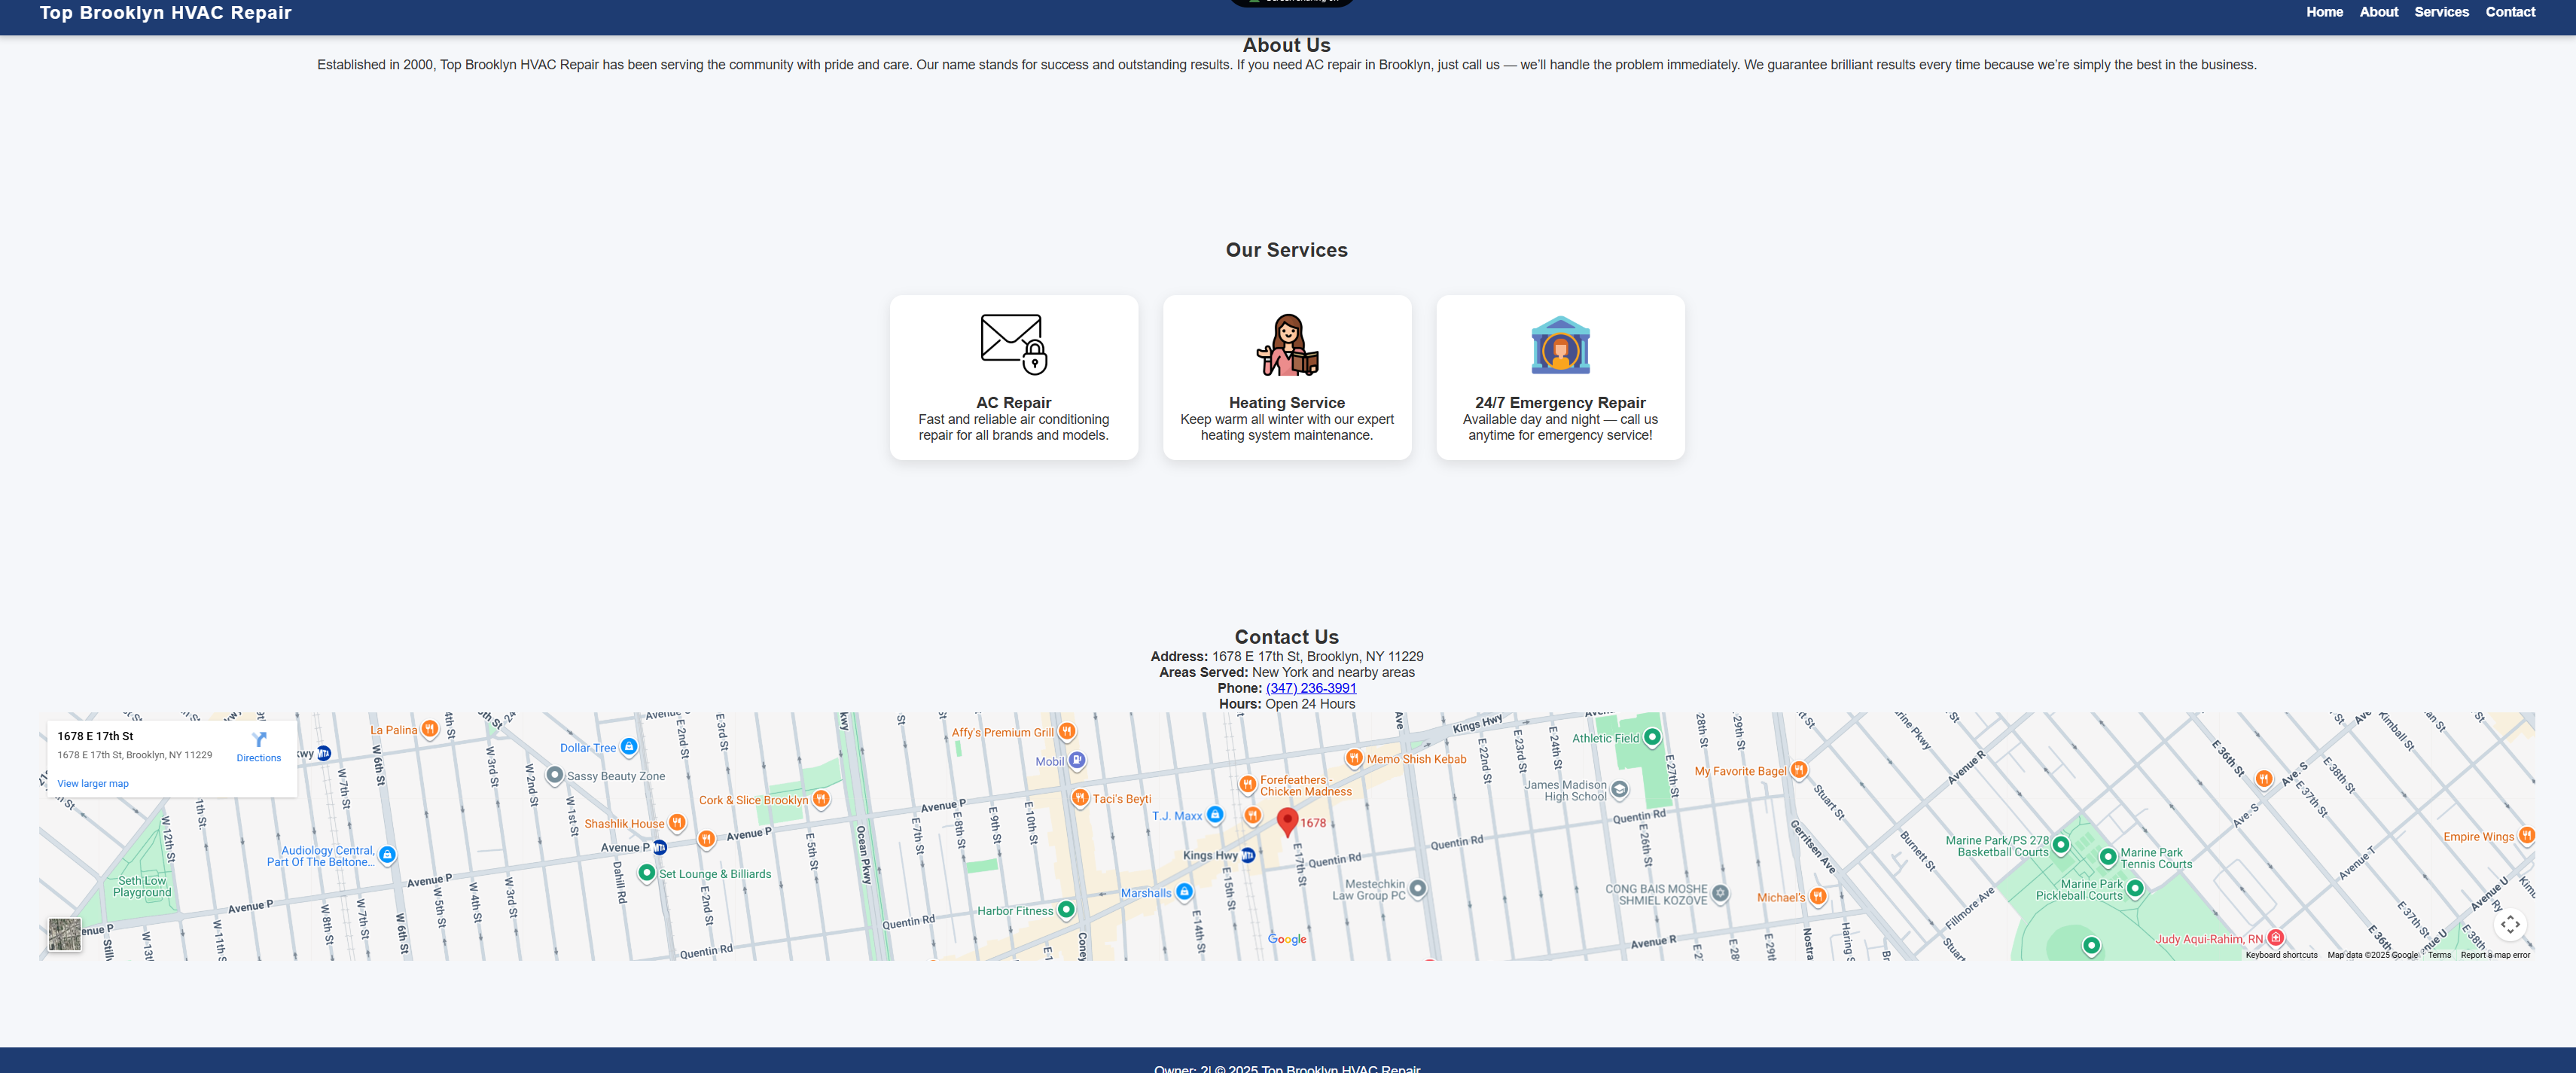Image resolution: width=2576 pixels, height=1073 pixels.
Task: Click the Marshalls store marker on map
Action: (1184, 891)
